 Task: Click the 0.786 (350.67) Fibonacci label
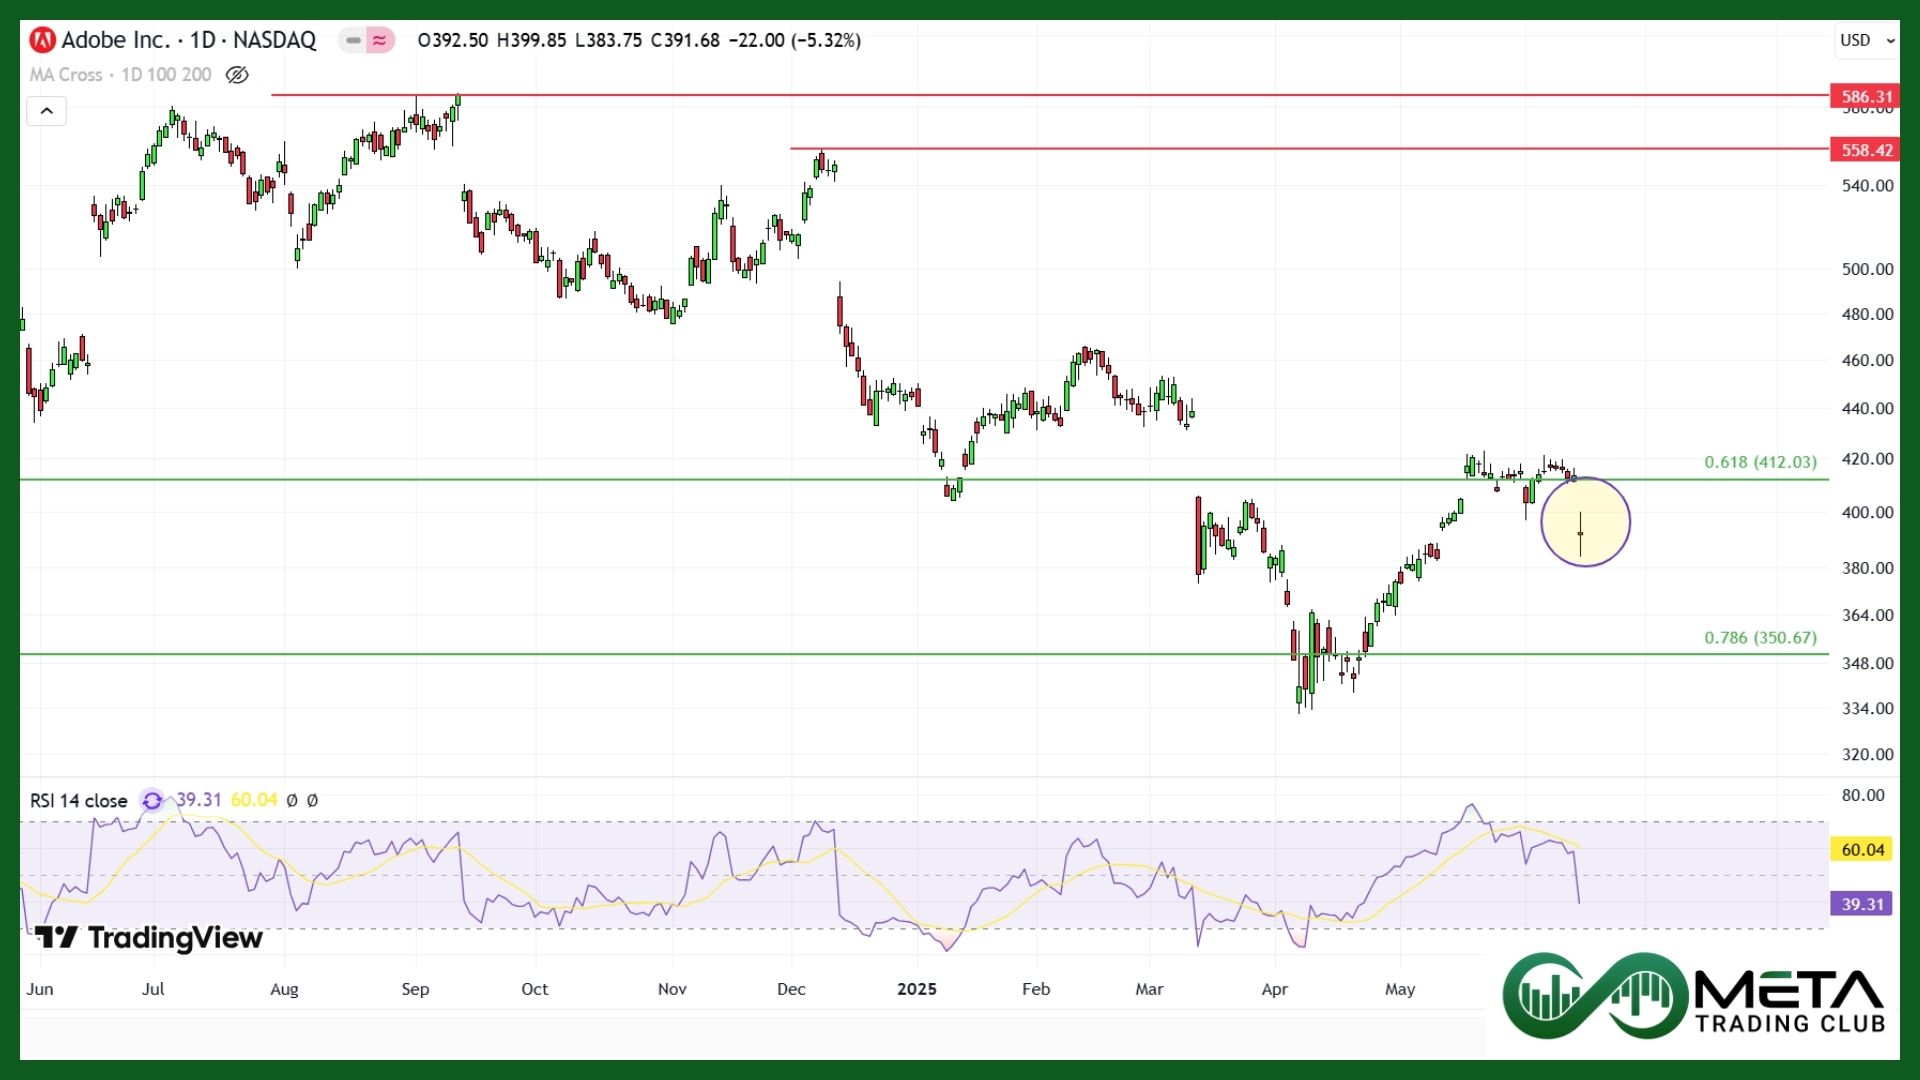(x=1760, y=638)
